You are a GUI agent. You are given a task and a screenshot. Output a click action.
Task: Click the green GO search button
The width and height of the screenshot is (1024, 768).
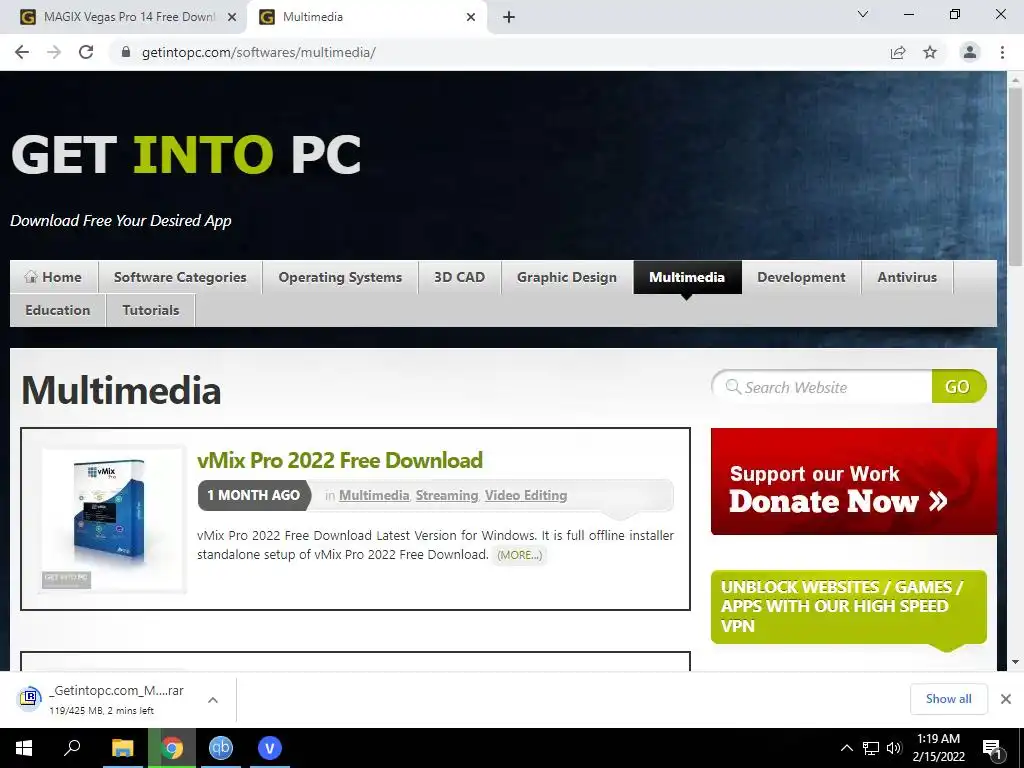958,387
